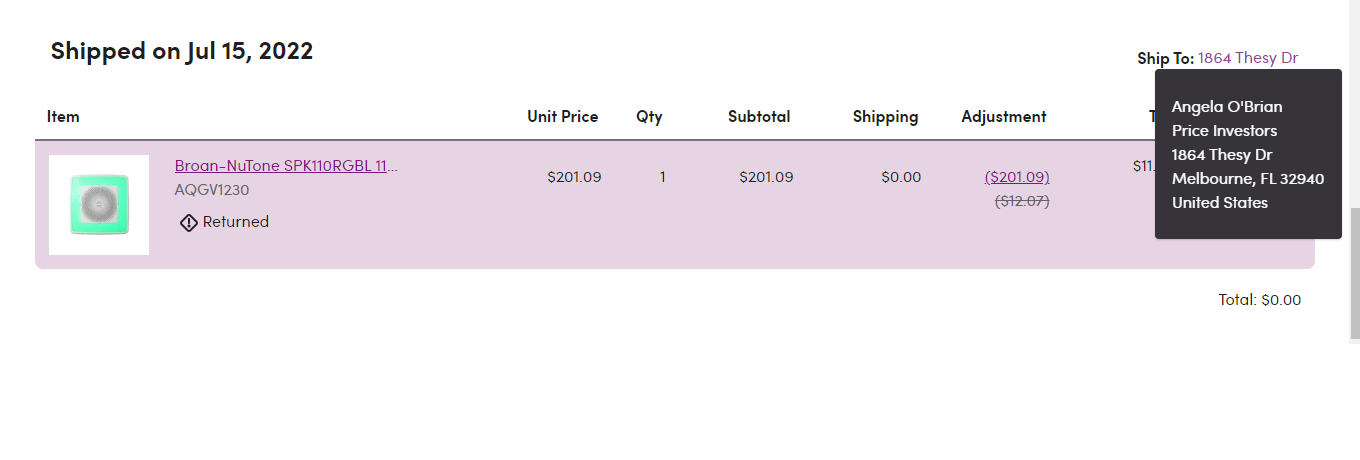Click the Unit Price column header
The width and height of the screenshot is (1360, 460).
(562, 116)
